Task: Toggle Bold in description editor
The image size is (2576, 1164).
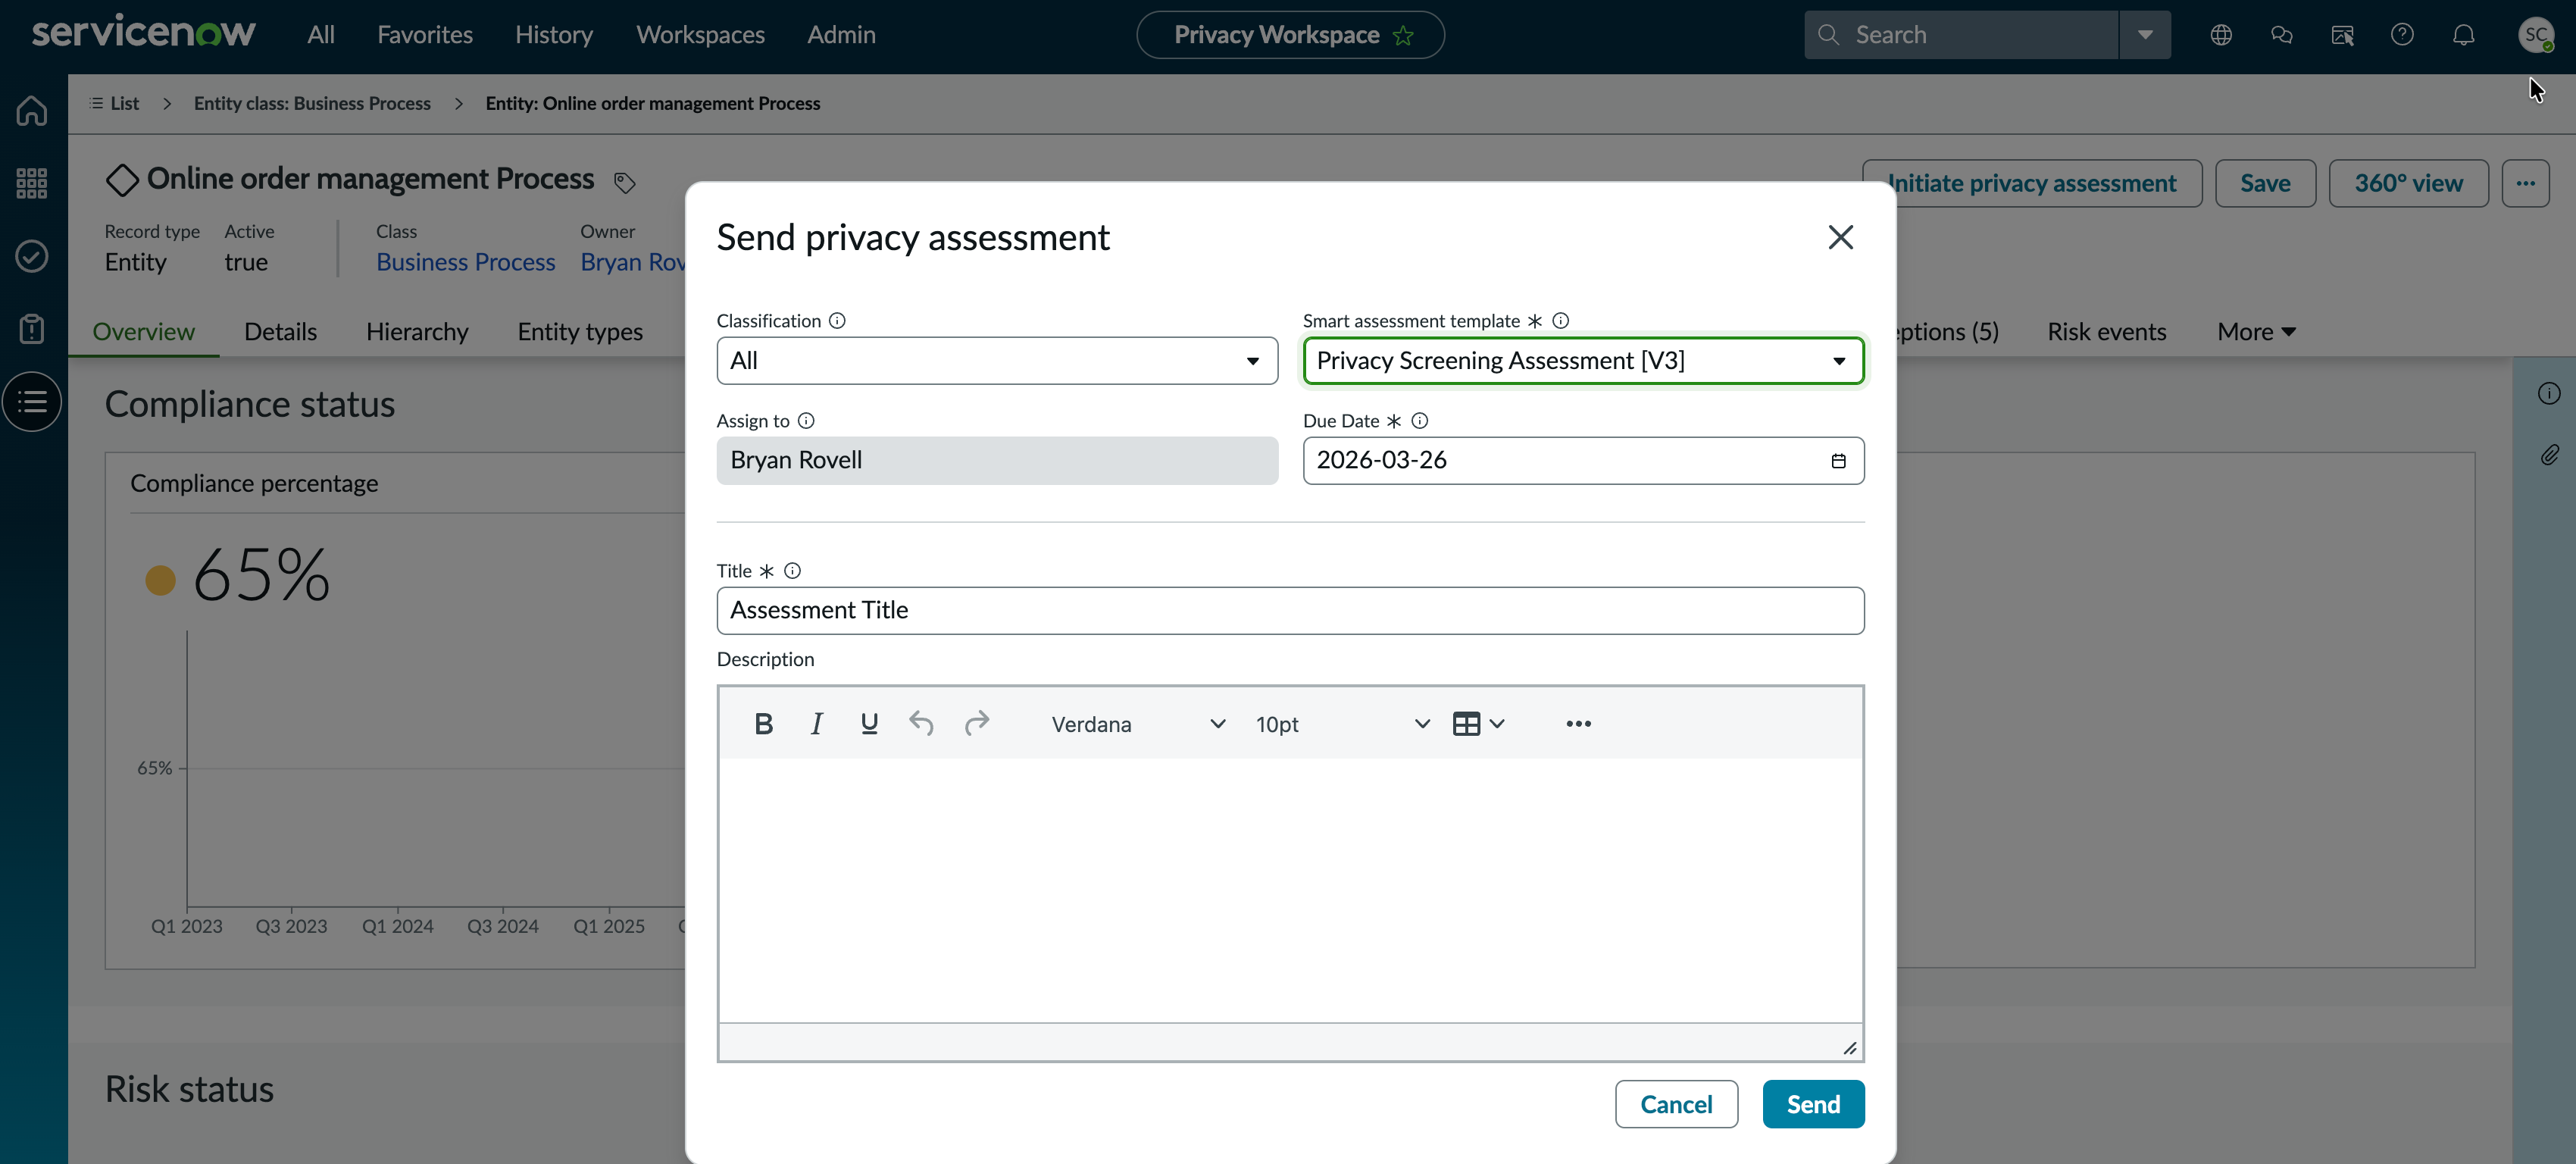Action: click(763, 723)
